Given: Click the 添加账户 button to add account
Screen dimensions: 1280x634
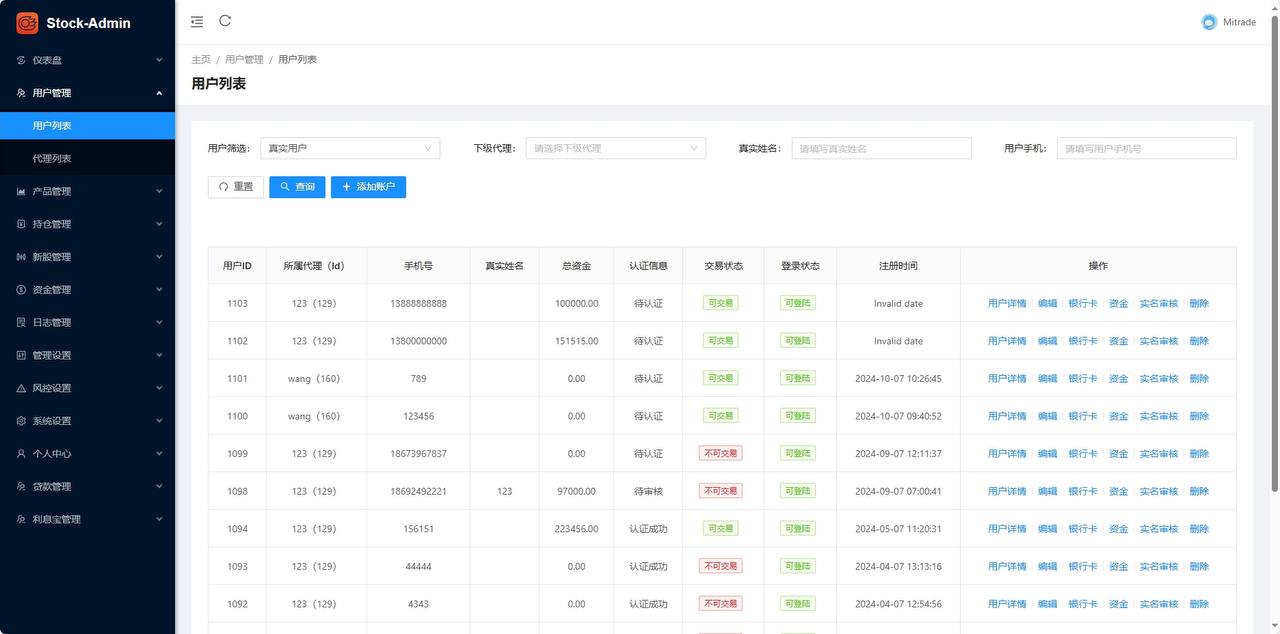Looking at the screenshot, I should [x=368, y=186].
